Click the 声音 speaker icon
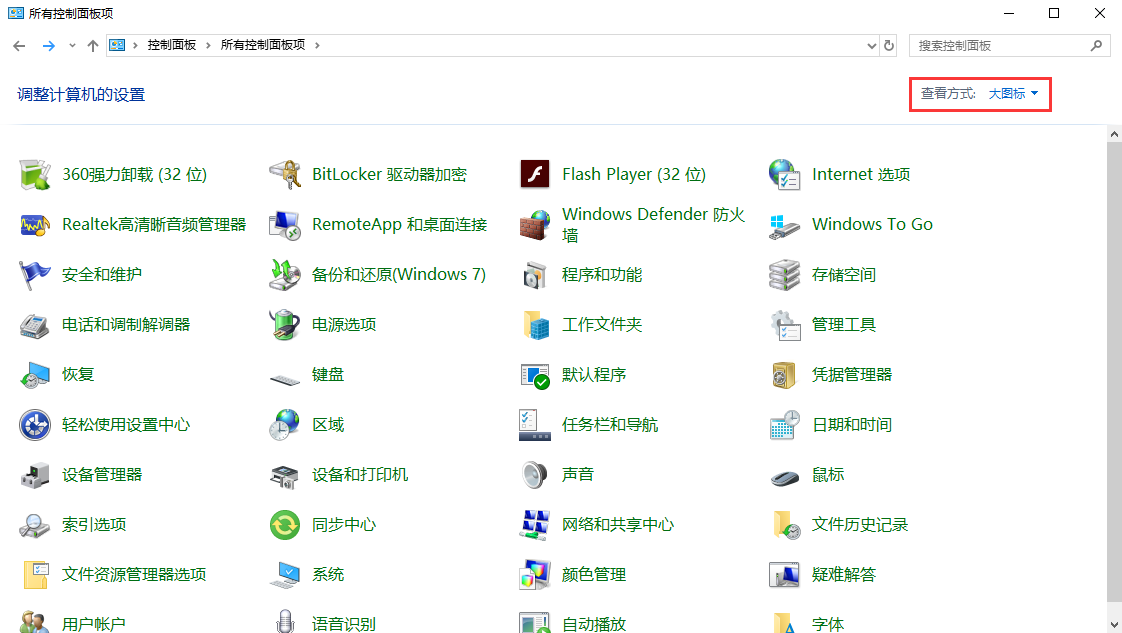Screen dimensions: 1122x633 [535, 474]
